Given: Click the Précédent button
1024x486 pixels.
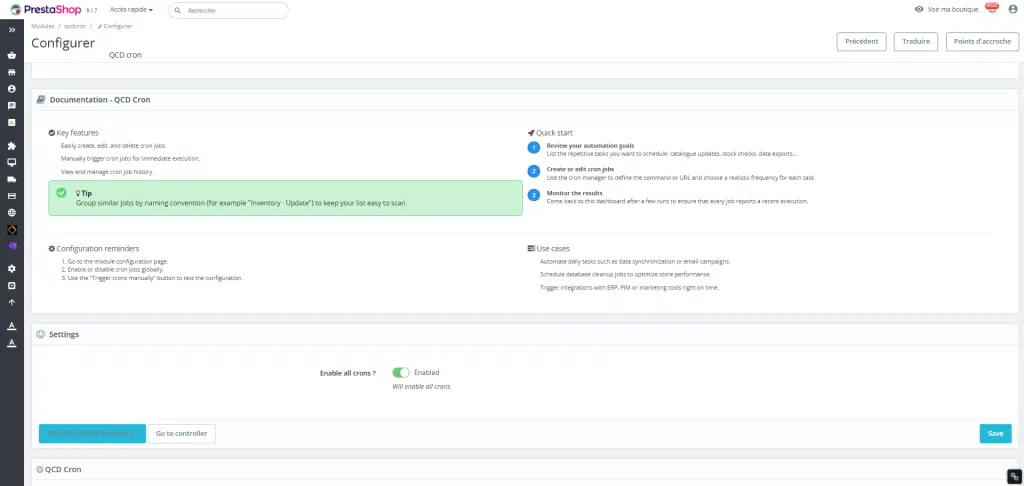Looking at the screenshot, I should [861, 41].
